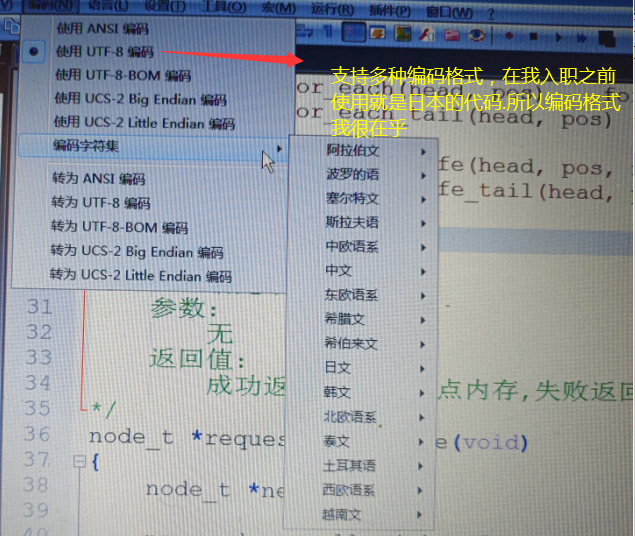This screenshot has height=536, width=635.
Task: Open the function list icon
Action: click(427, 35)
